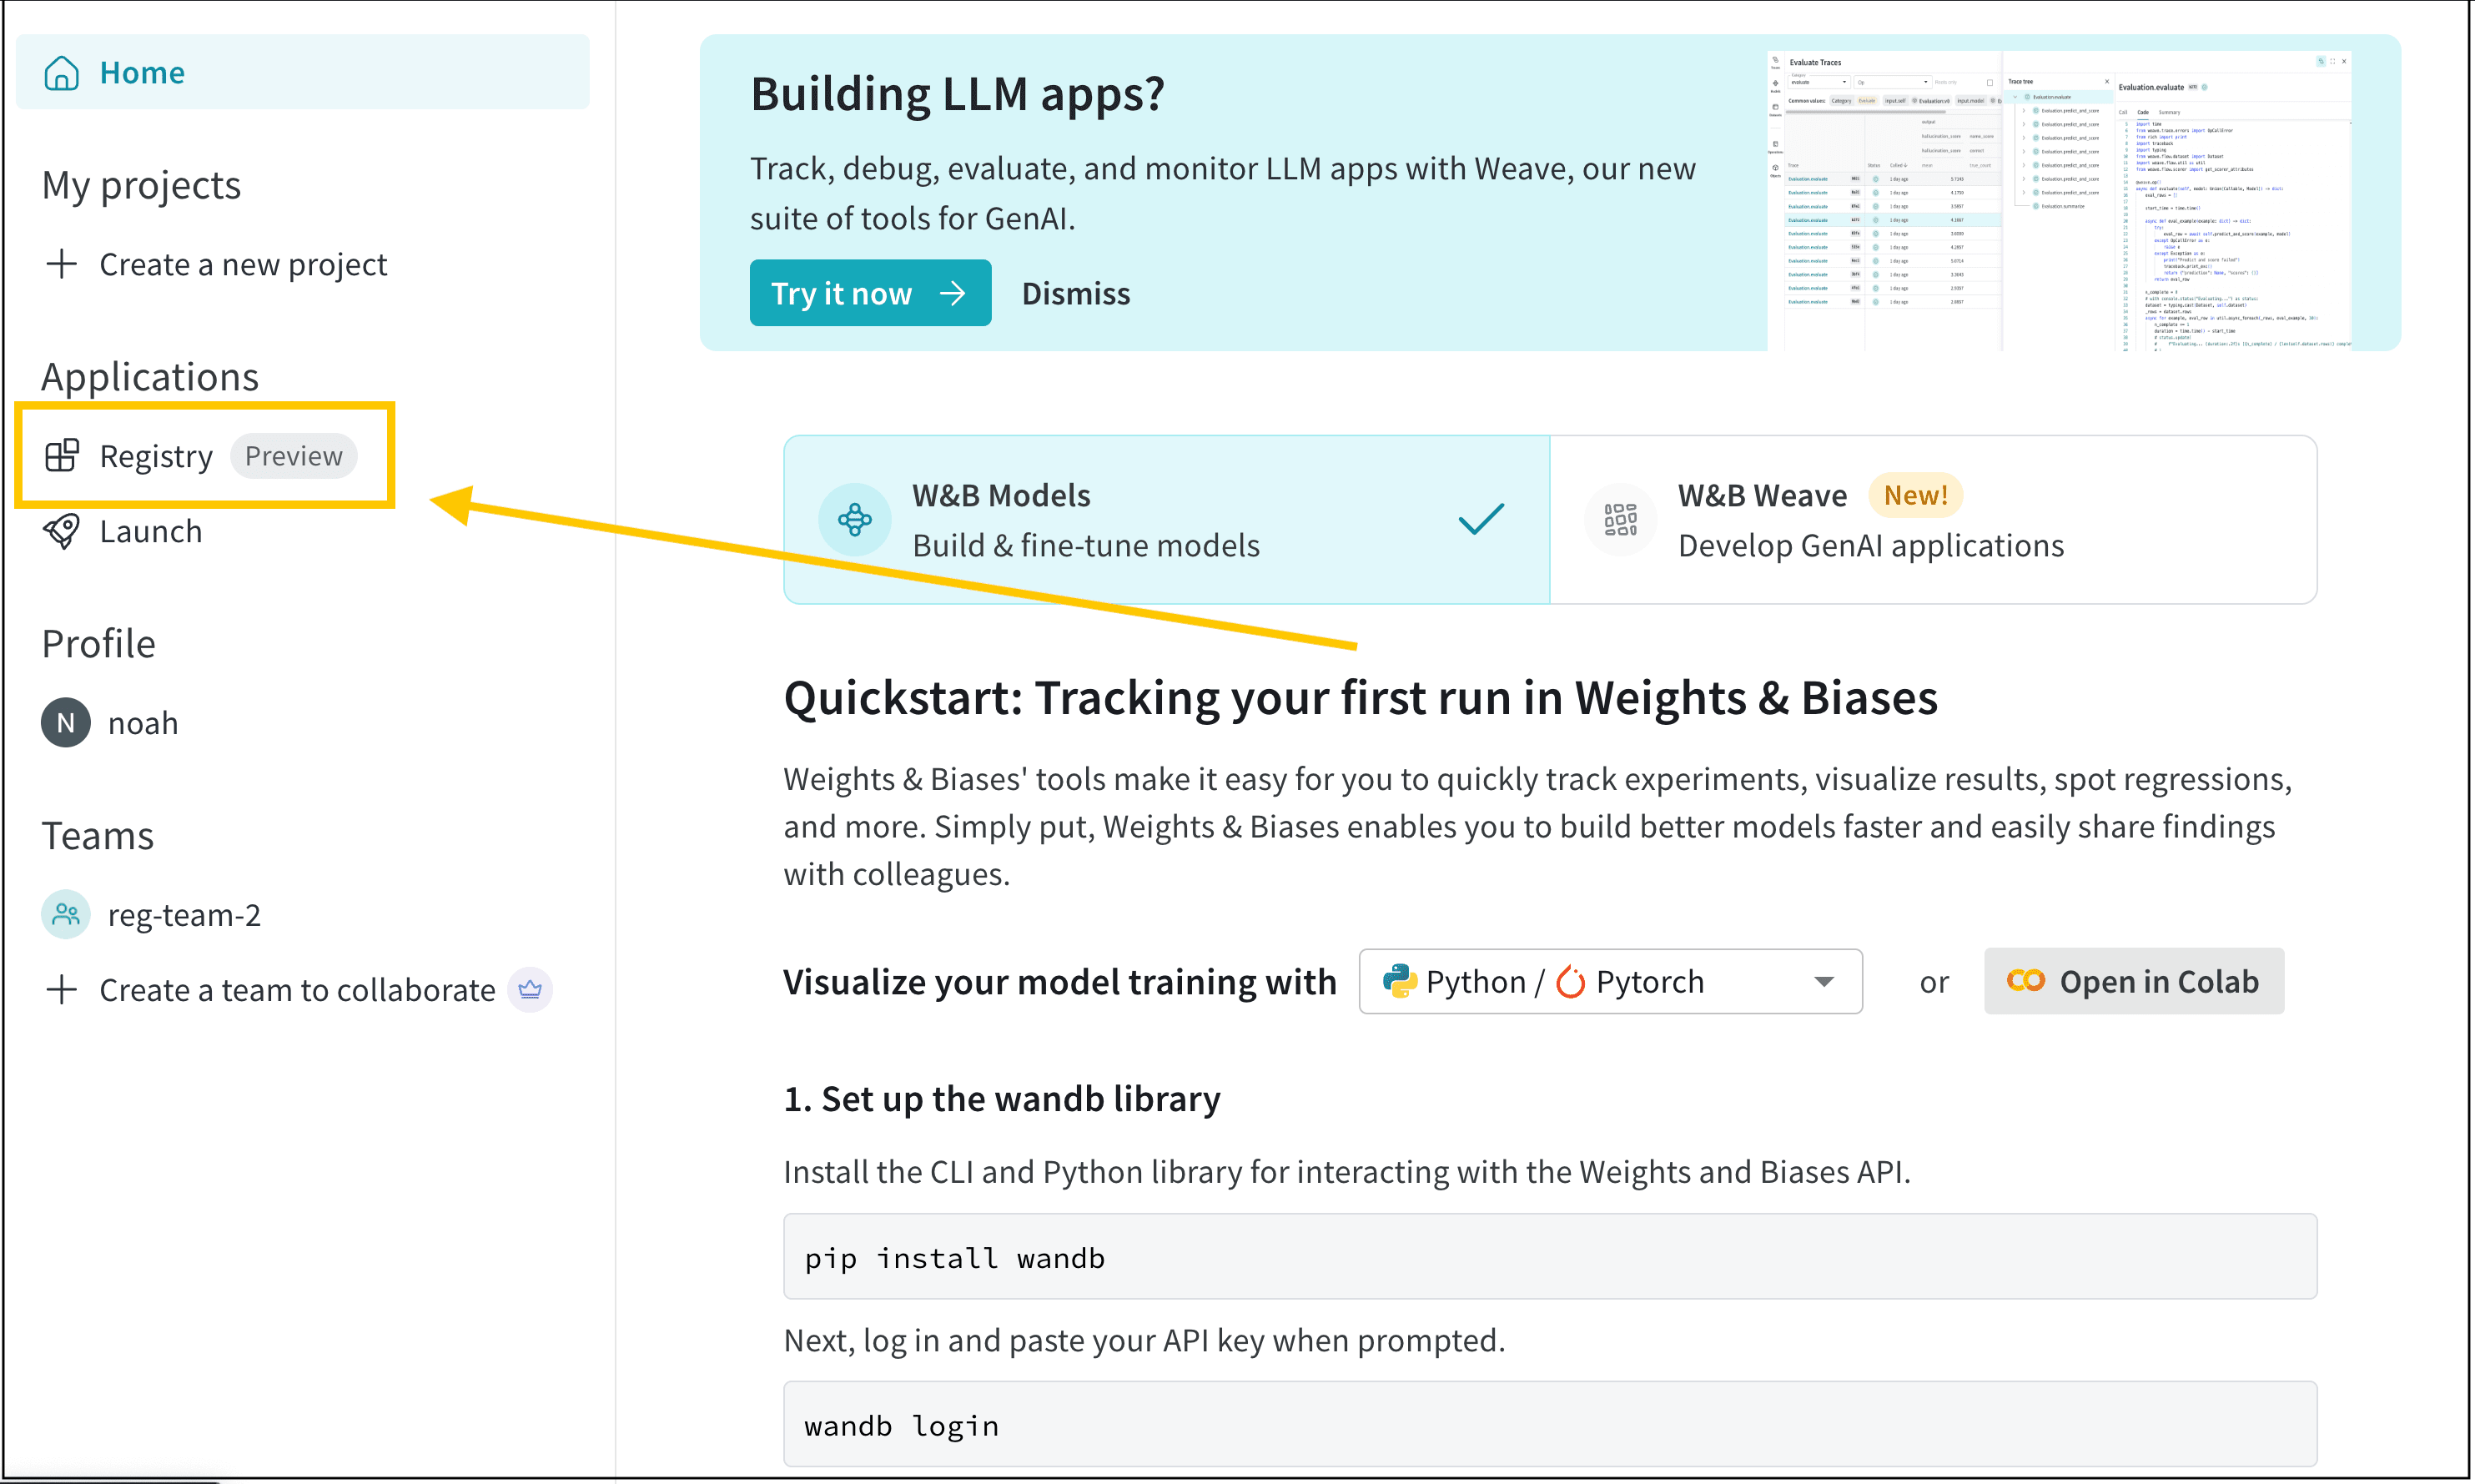2475x1484 pixels.
Task: Dismiss the Building LLM apps banner
Action: (x=1076, y=293)
